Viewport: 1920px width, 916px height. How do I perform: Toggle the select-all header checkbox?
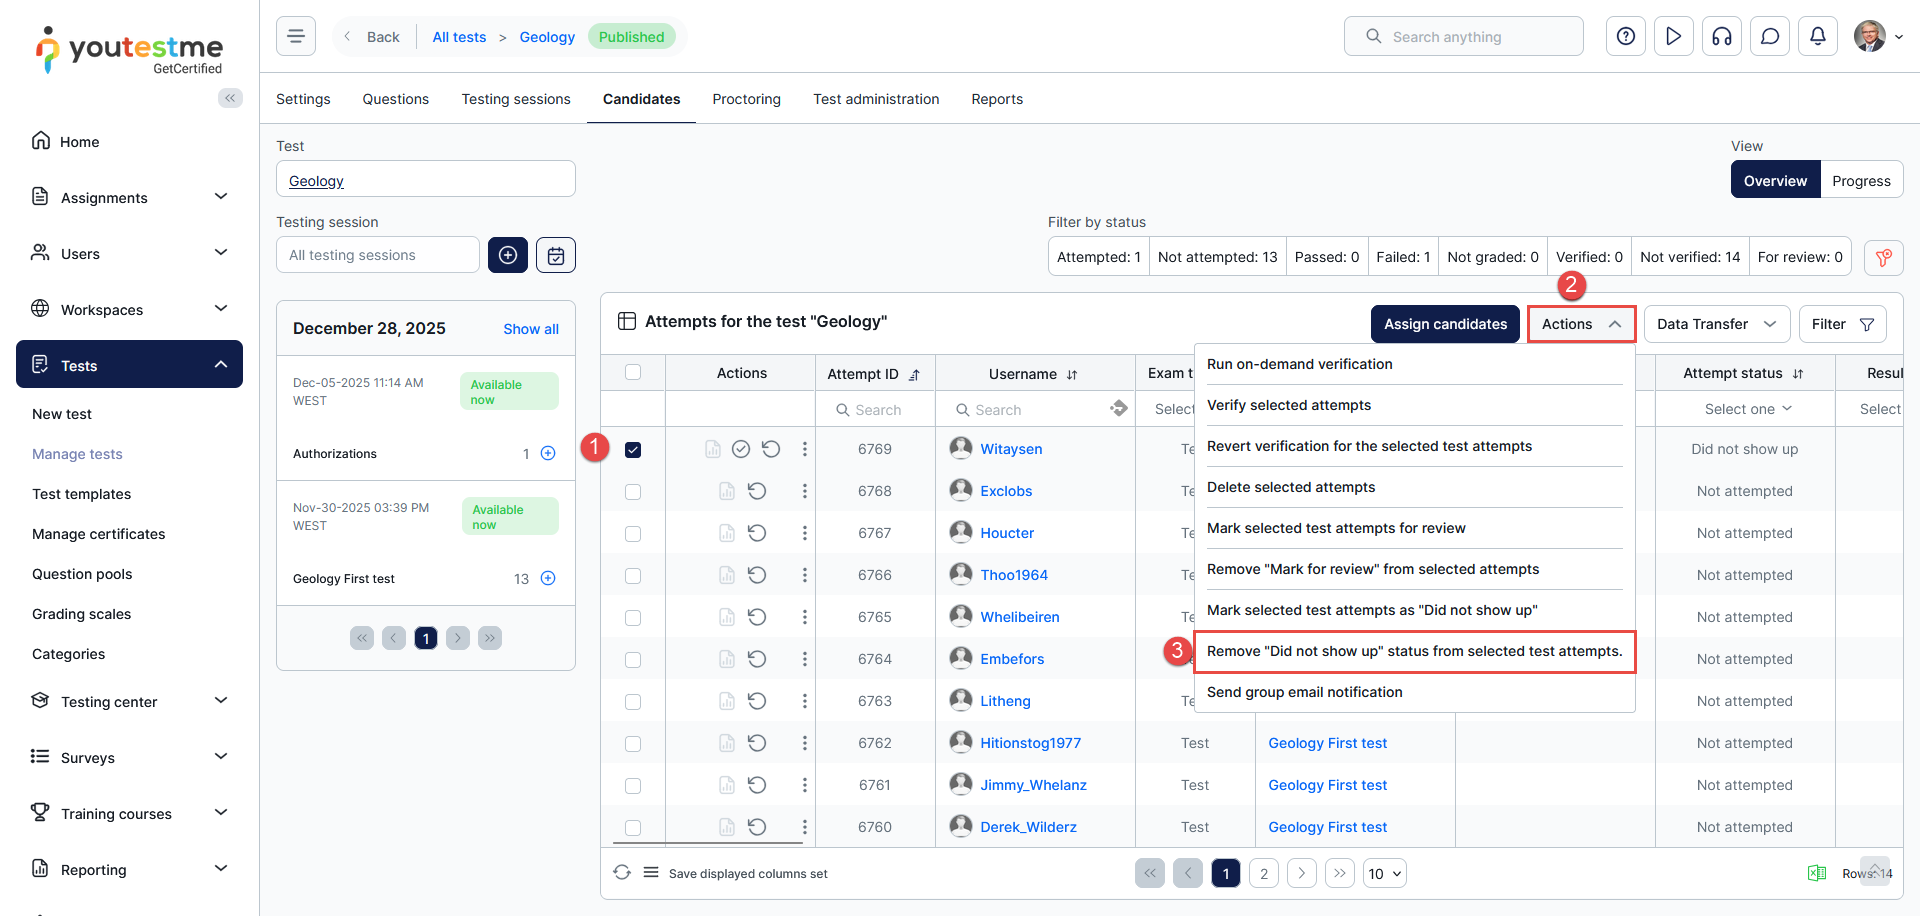(633, 373)
